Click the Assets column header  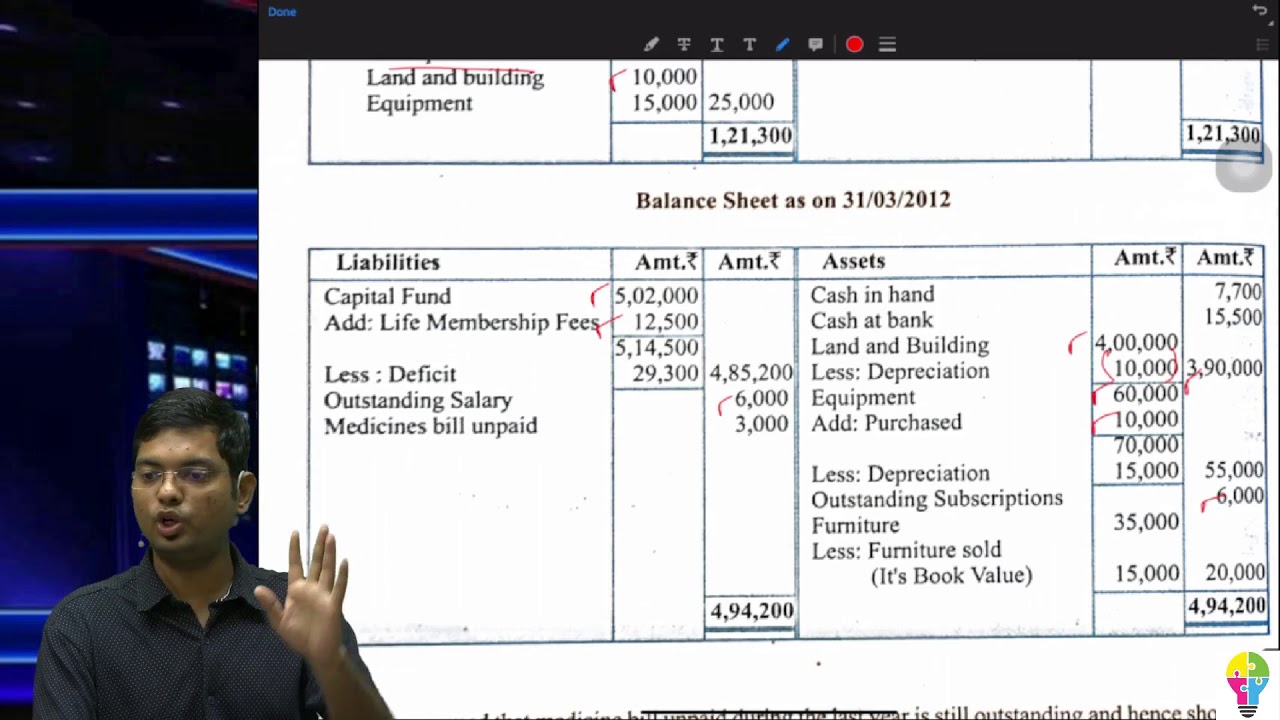[853, 261]
